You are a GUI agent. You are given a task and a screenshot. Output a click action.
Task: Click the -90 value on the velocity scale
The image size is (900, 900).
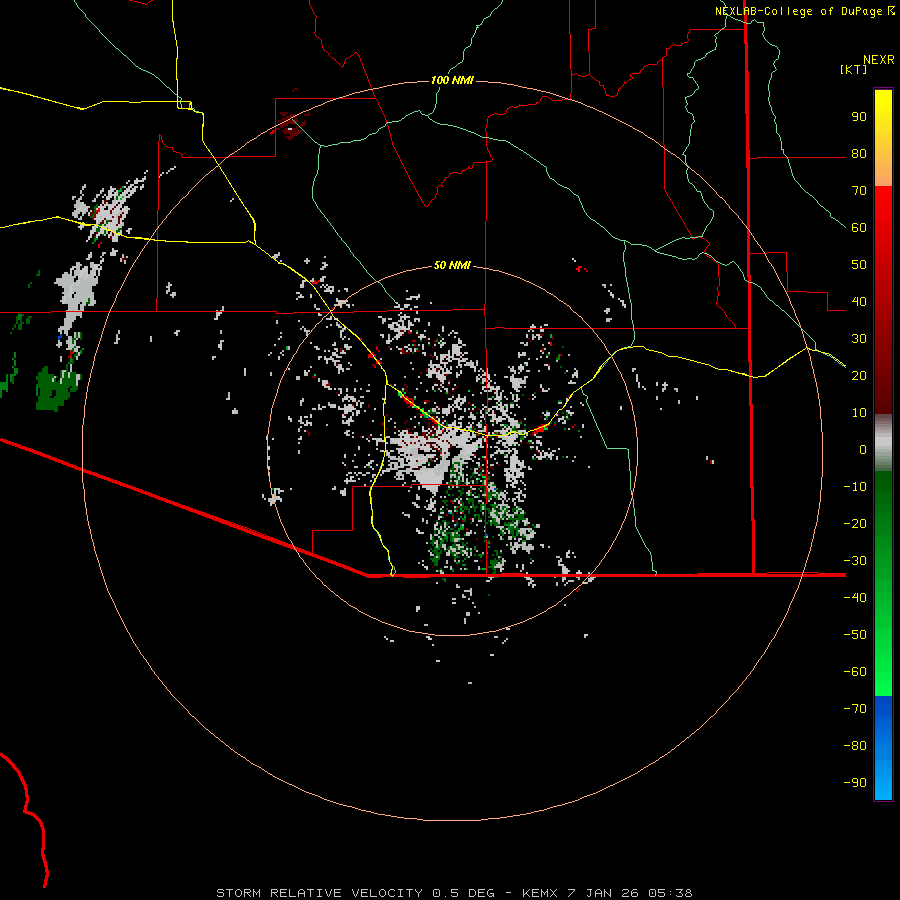(855, 783)
